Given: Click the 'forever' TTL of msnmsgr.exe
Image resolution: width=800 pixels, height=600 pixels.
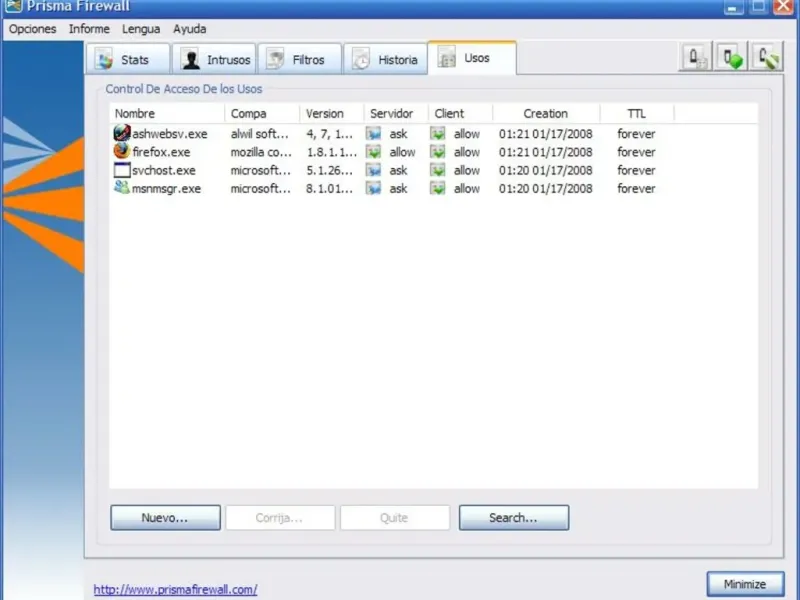Looking at the screenshot, I should 636,189.
